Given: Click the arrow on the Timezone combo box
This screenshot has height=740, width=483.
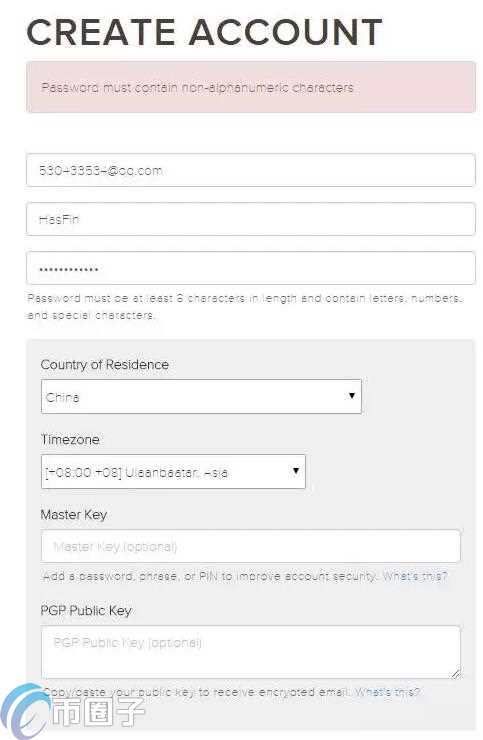Looking at the screenshot, I should click(296, 471).
